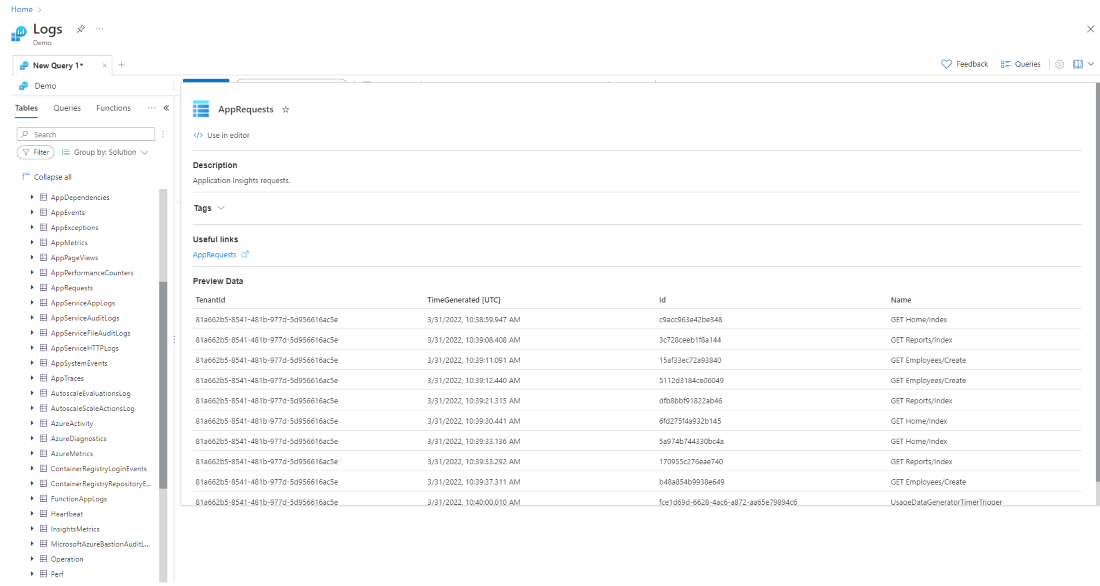This screenshot has width=1100, height=586.
Task: Click the Feedback heart icon
Action: pos(946,64)
